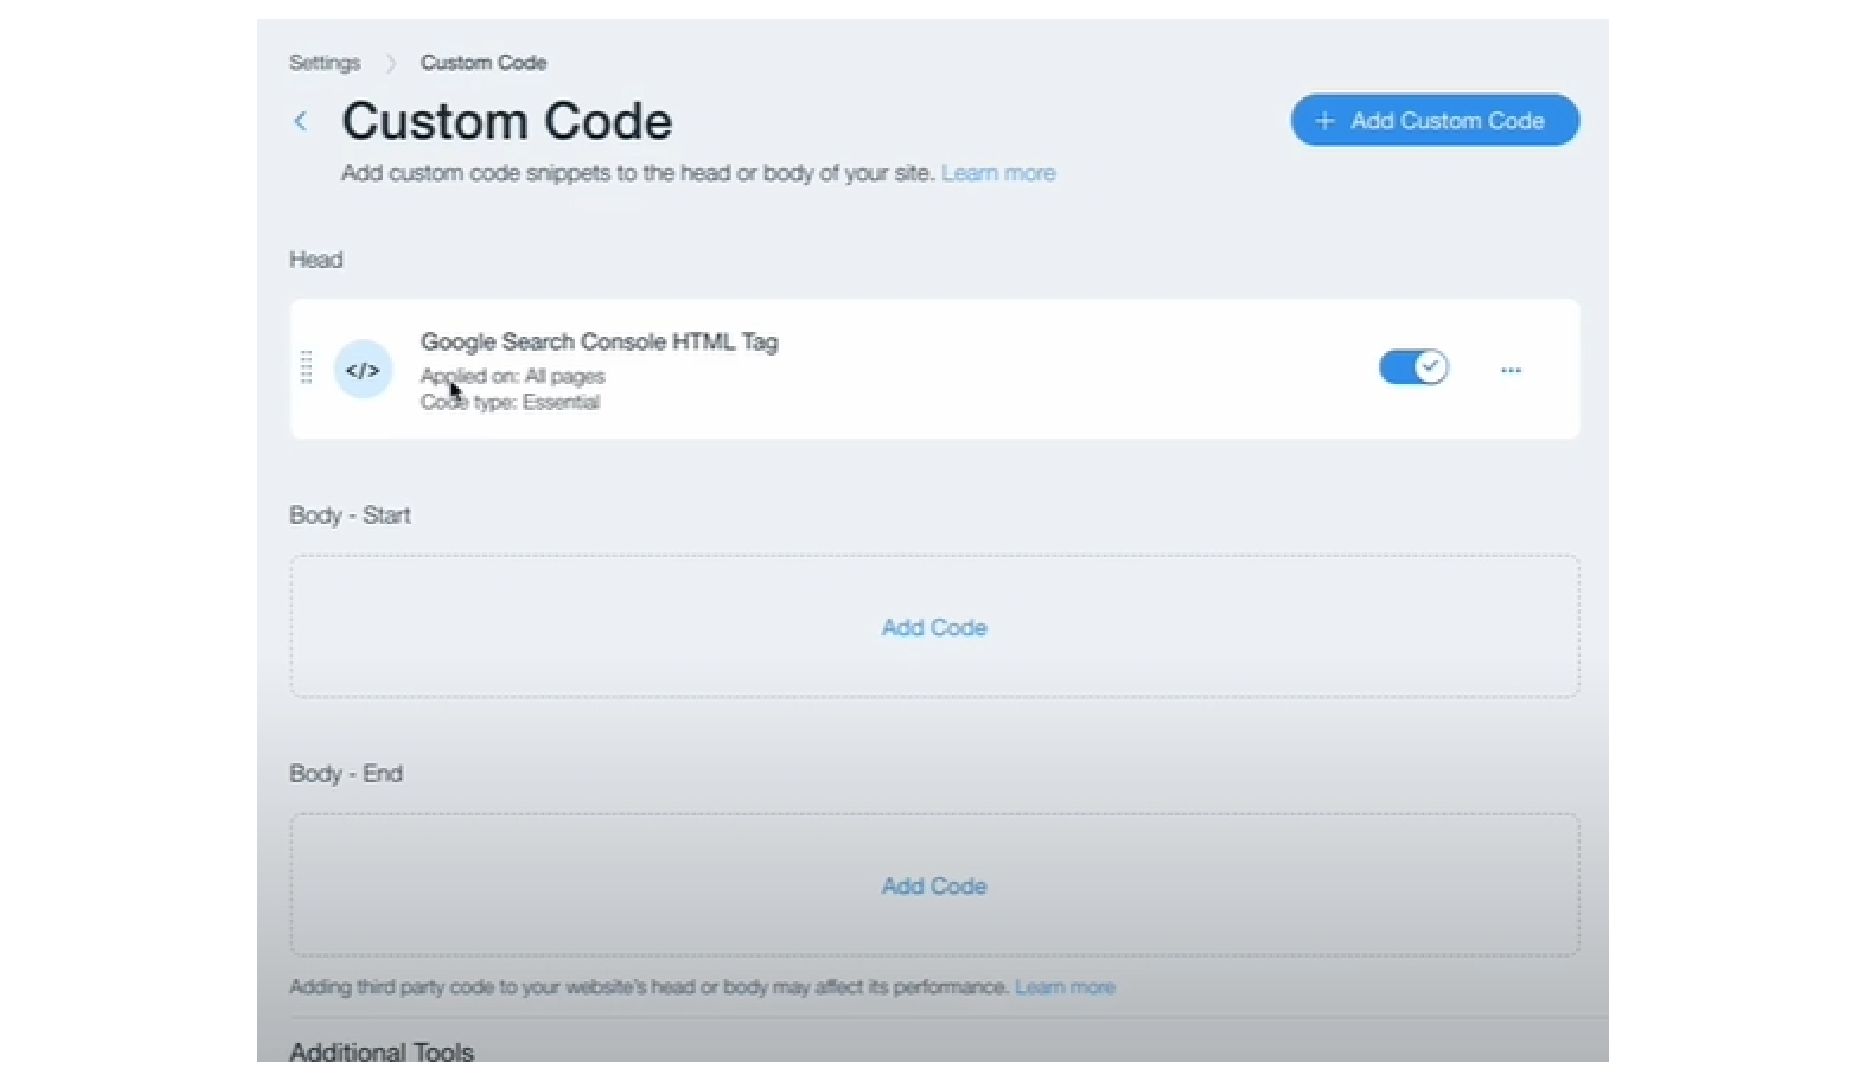Open Learn more about custom code snippets
This screenshot has height=1080, width=1866.
[x=998, y=172]
